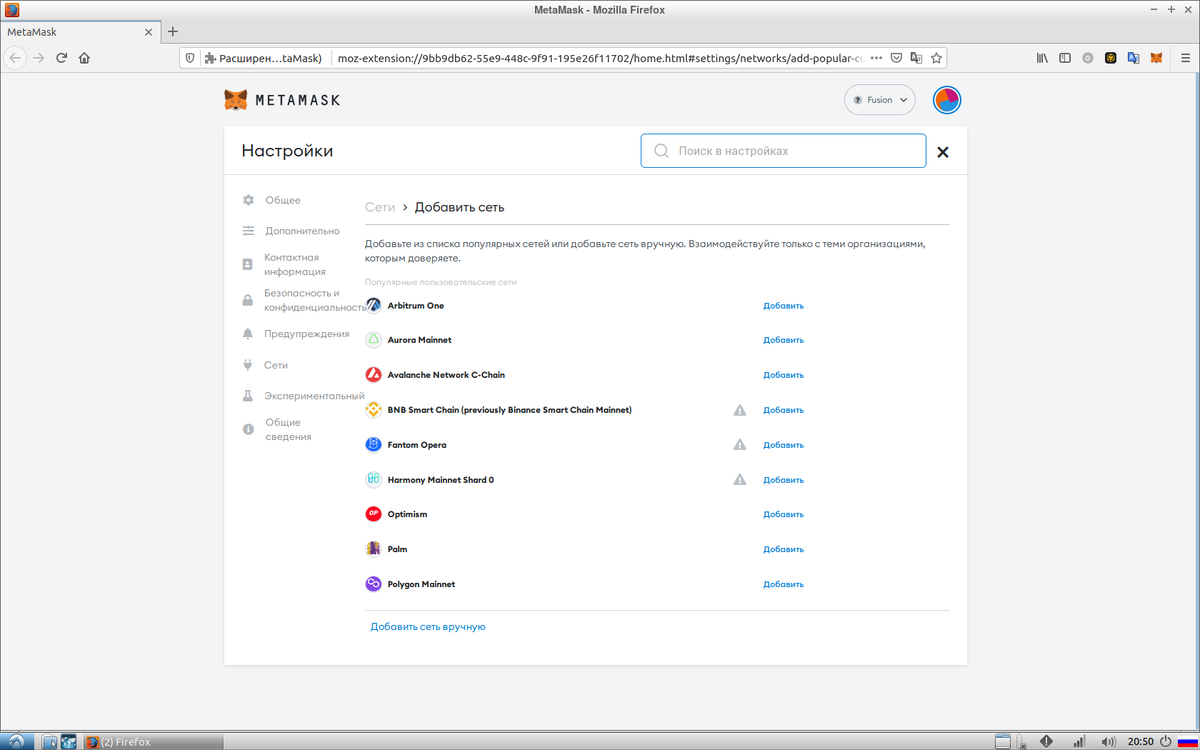Click the Pocket save icon in address bar

click(896, 58)
